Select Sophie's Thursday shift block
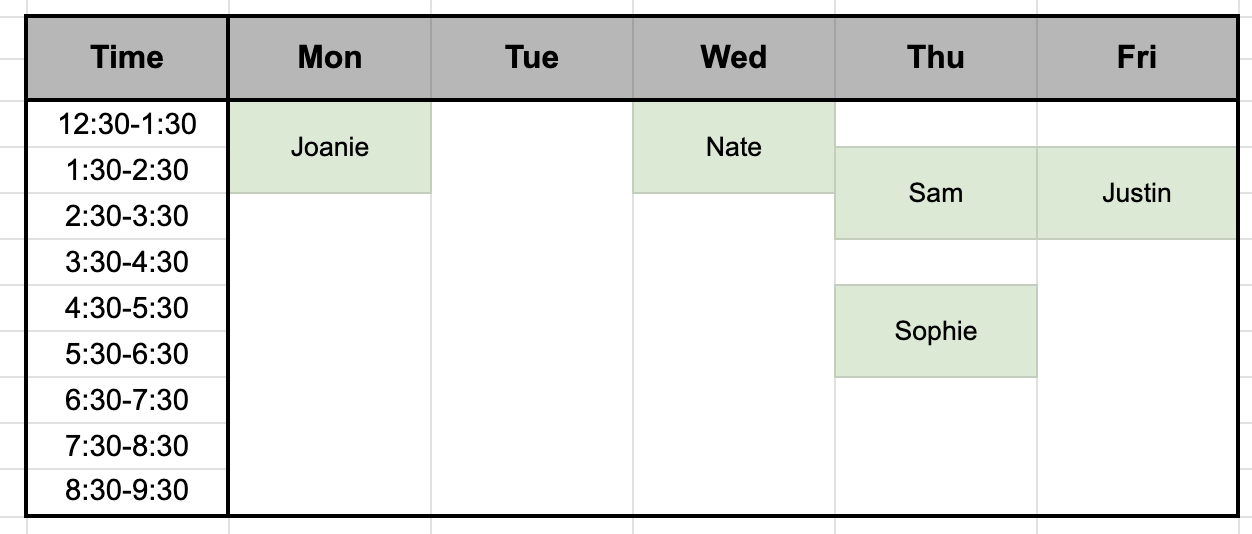1252x534 pixels. (936, 331)
